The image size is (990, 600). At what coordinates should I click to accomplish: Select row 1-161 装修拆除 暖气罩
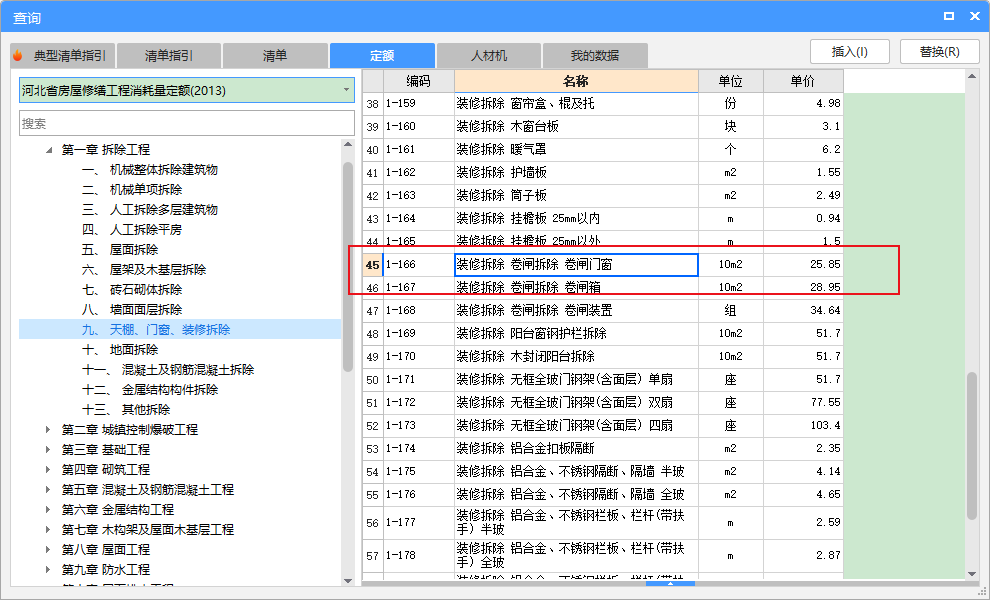[x=603, y=150]
